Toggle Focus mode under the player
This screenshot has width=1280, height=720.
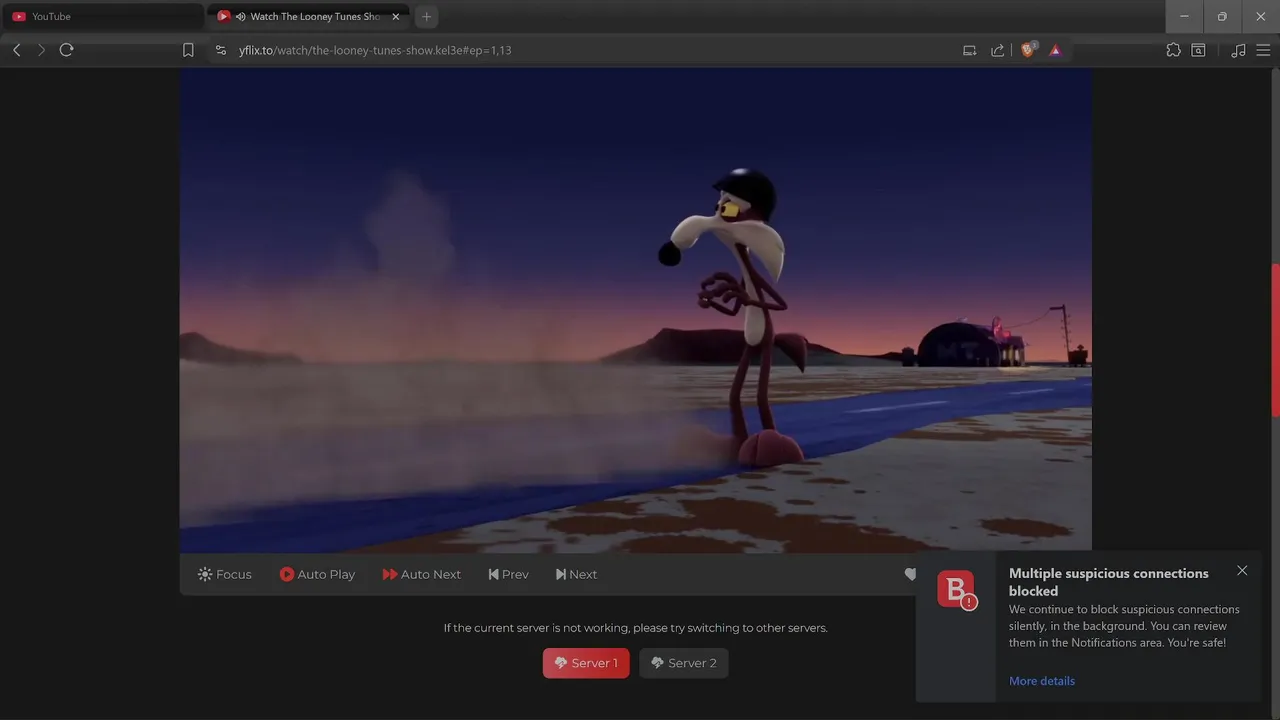[225, 574]
